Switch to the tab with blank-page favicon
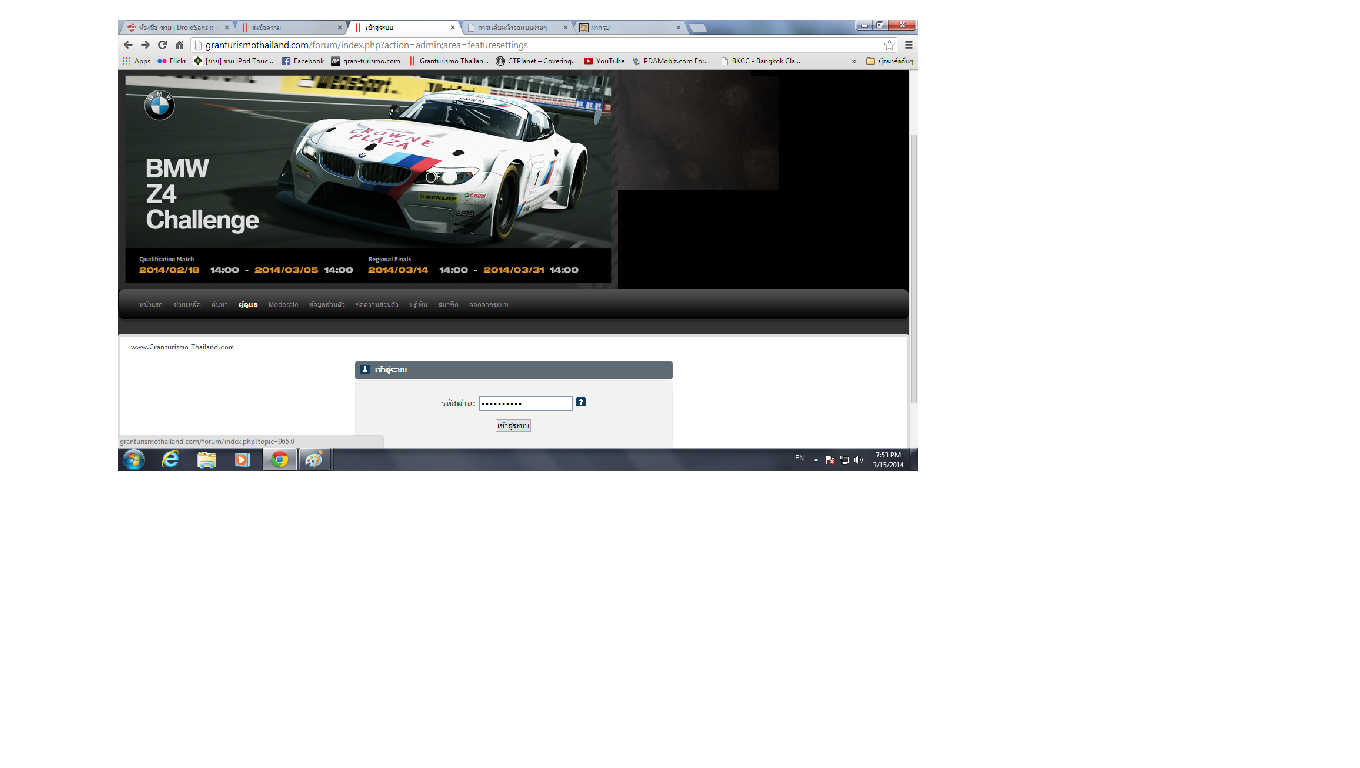 [519, 28]
